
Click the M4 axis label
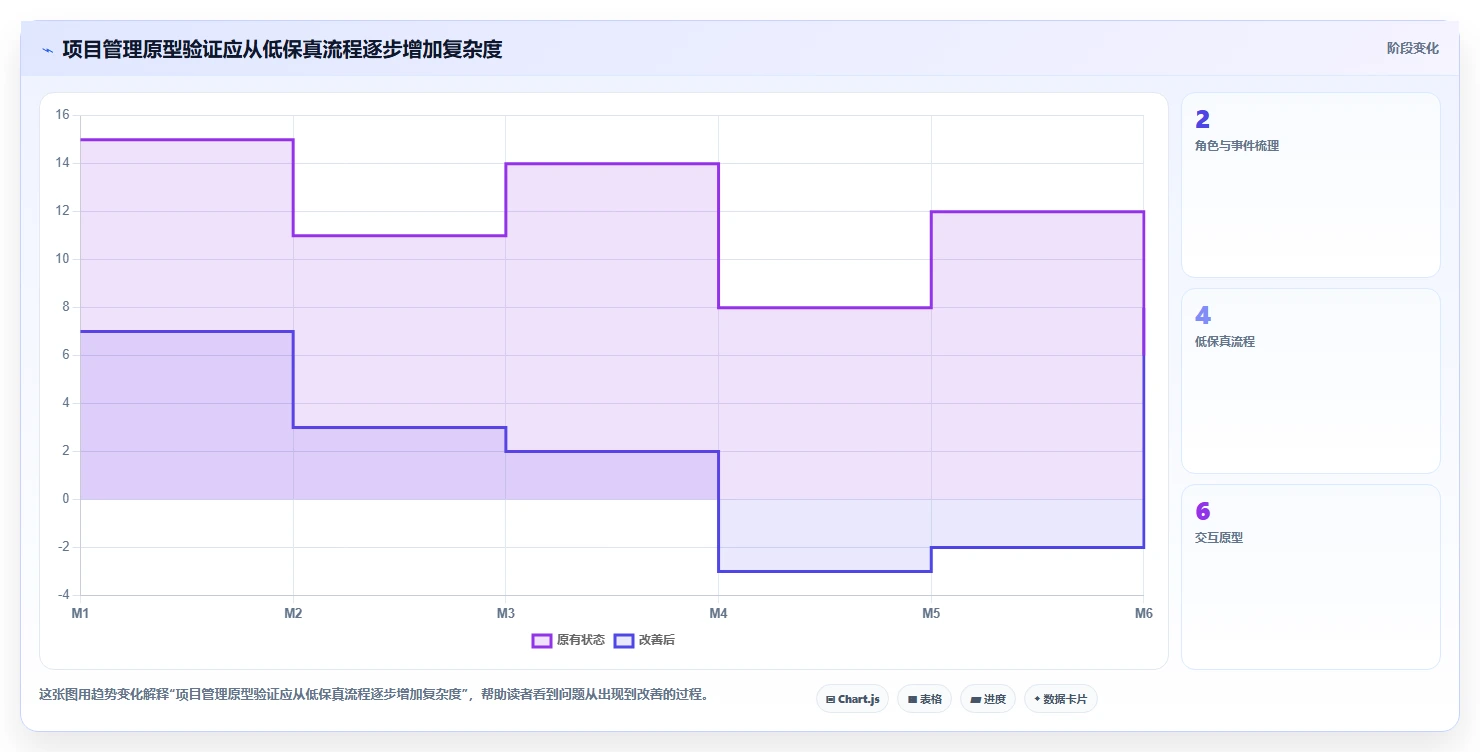tap(718, 614)
